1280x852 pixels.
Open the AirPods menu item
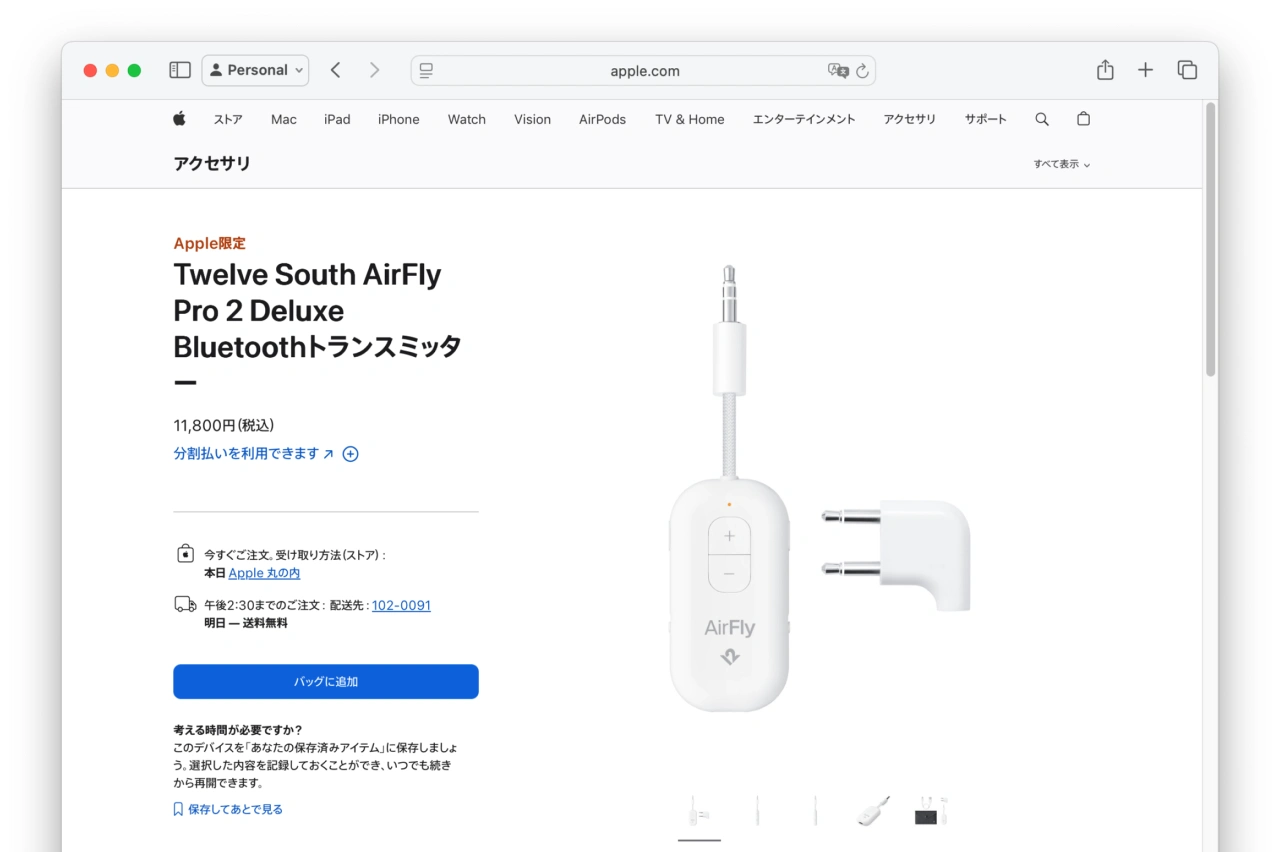(x=602, y=119)
